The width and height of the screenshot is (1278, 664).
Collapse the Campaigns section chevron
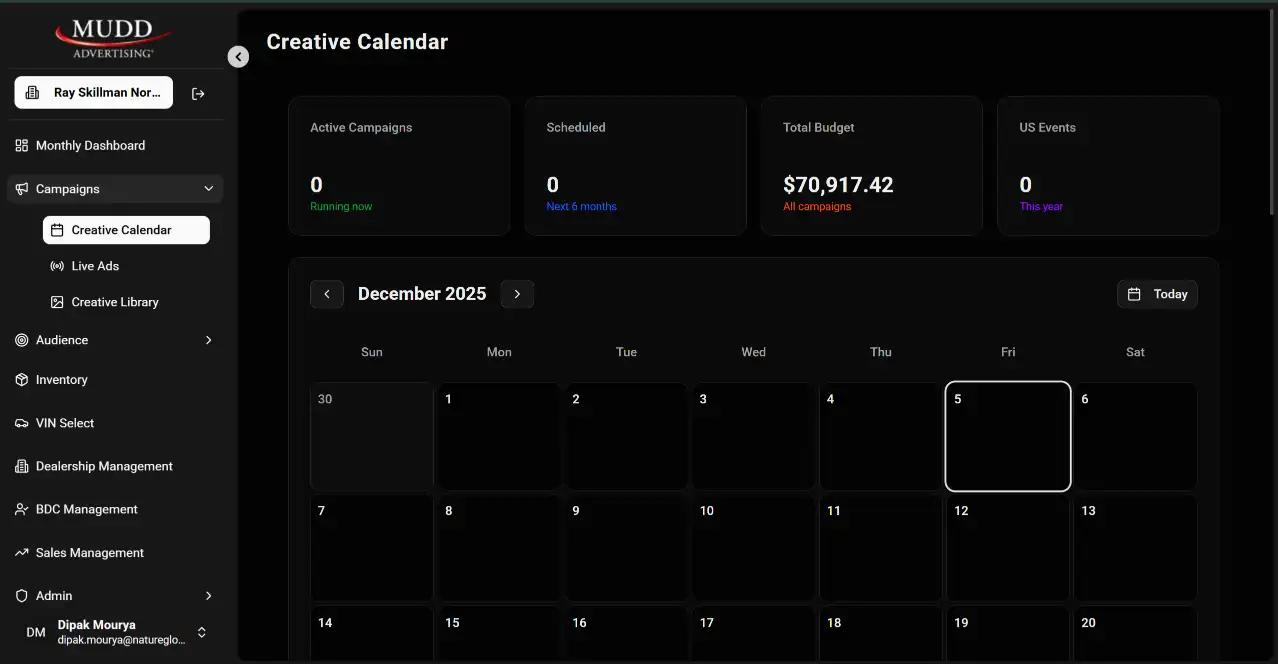point(208,188)
